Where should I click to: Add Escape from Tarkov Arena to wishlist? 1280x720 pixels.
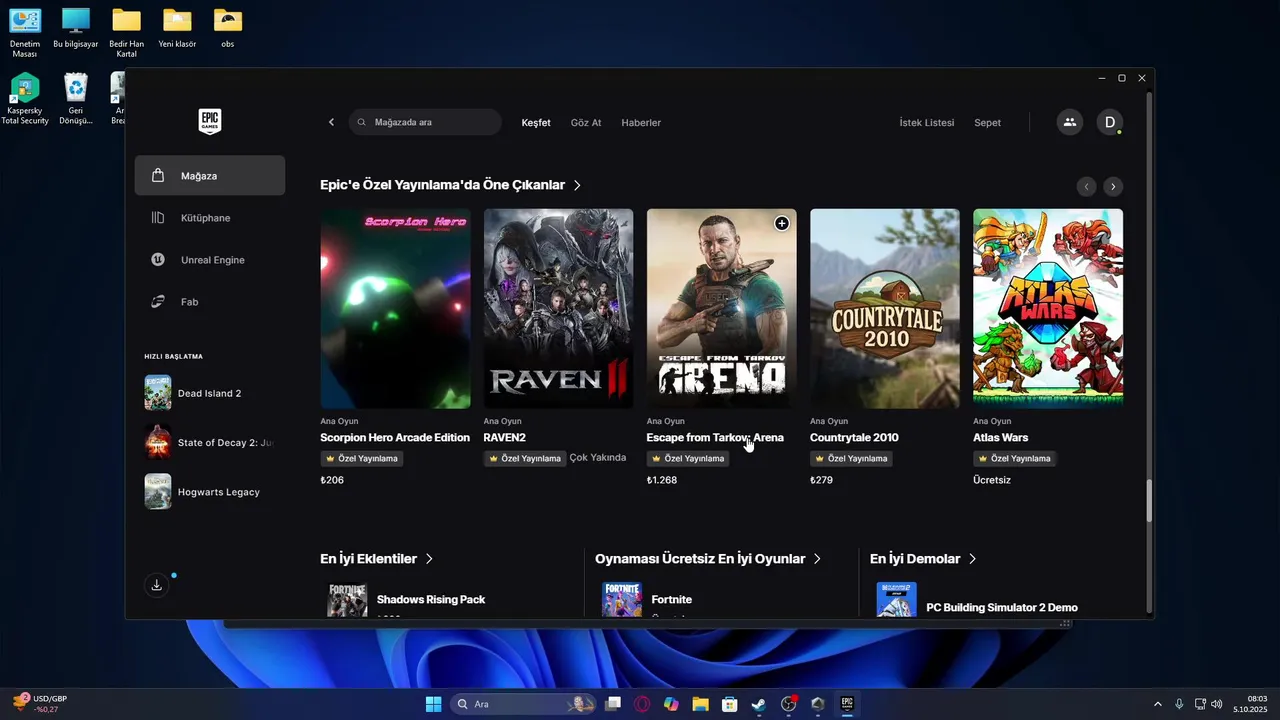click(x=782, y=223)
